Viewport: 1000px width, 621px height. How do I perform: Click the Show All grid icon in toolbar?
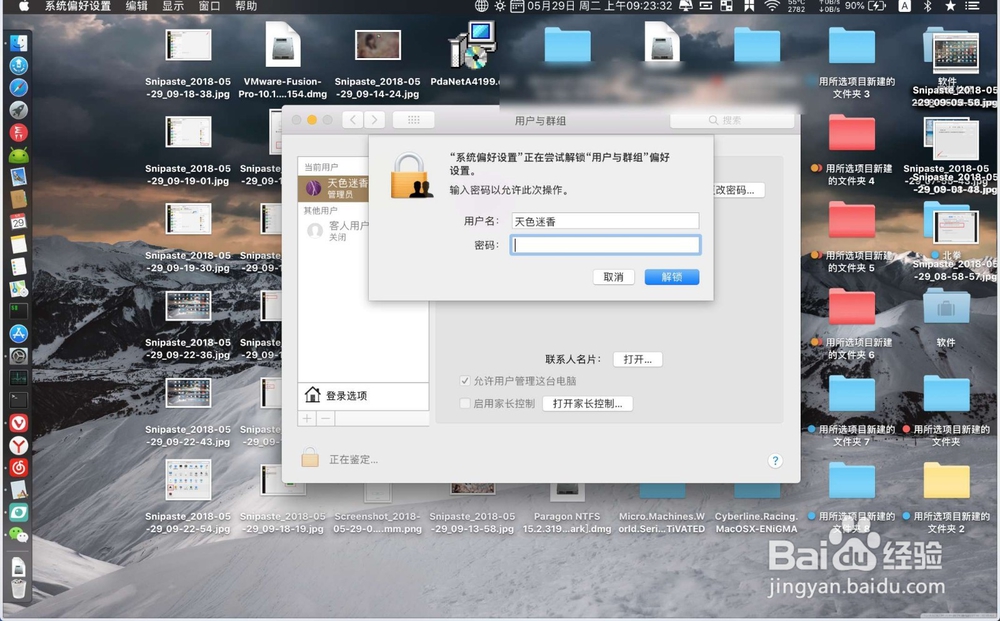click(415, 119)
